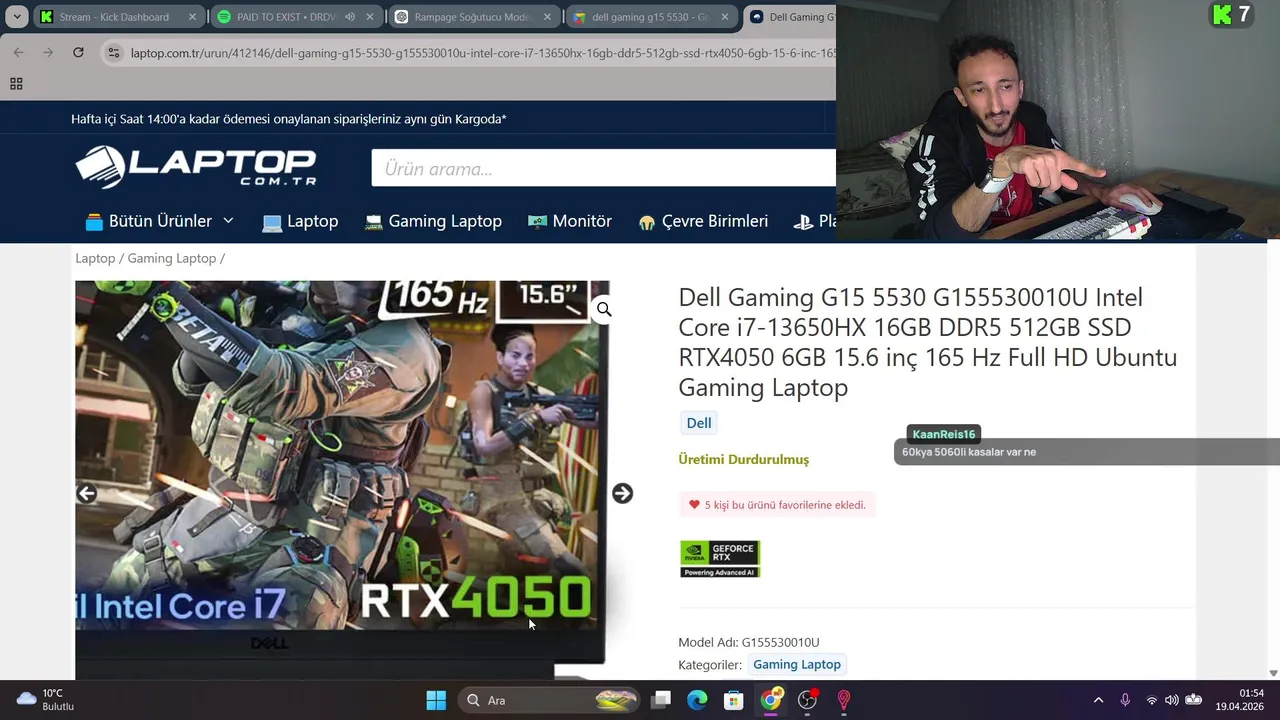The height and width of the screenshot is (720, 1280).
Task: Open the clock and date calendar
Action: [x=1239, y=699]
